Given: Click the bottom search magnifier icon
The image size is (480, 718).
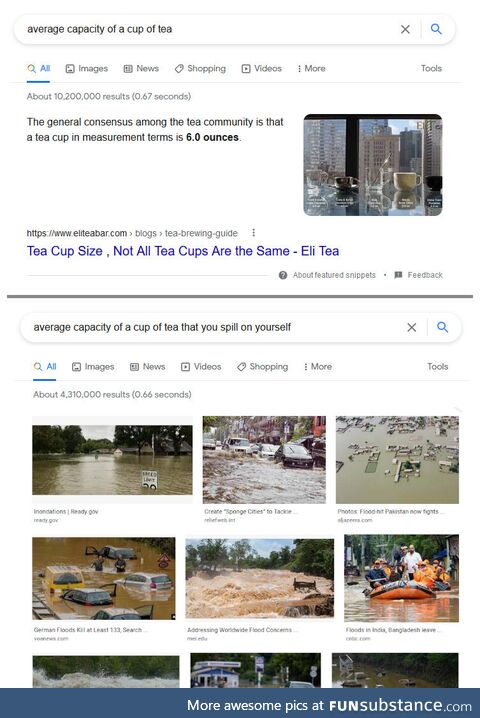Looking at the screenshot, I should pyautogui.click(x=442, y=327).
